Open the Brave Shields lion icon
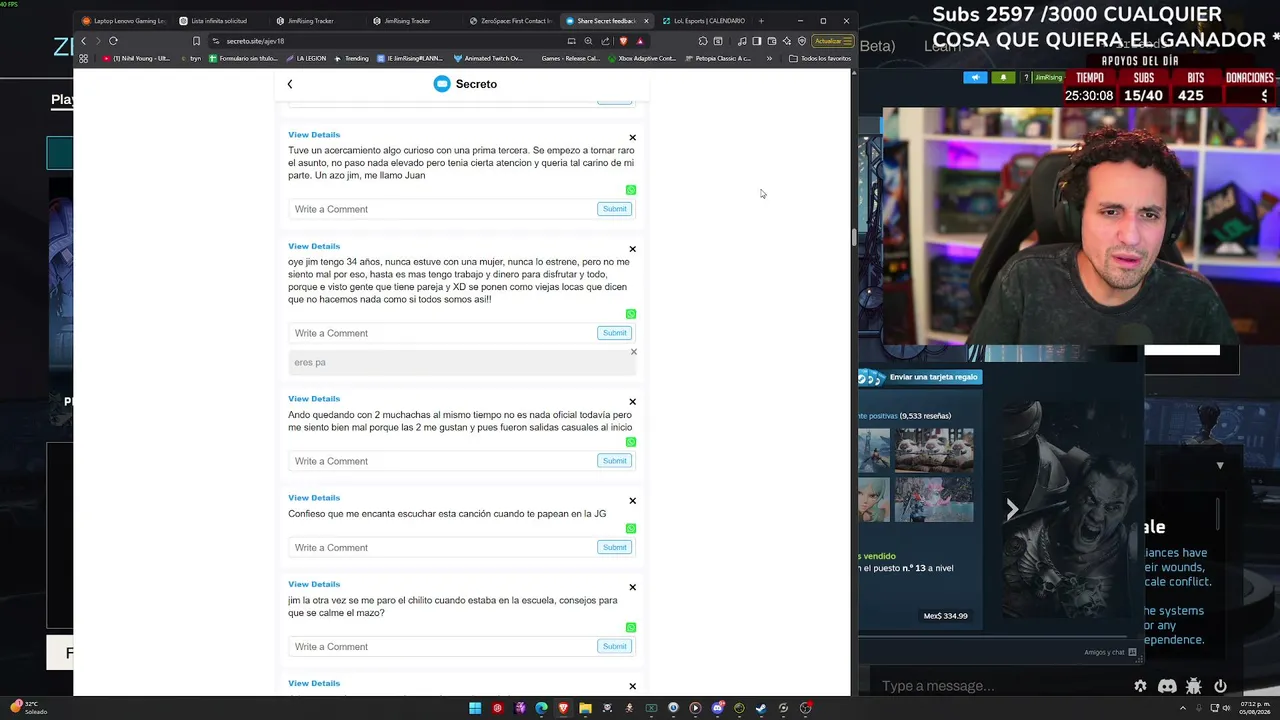 623,41
